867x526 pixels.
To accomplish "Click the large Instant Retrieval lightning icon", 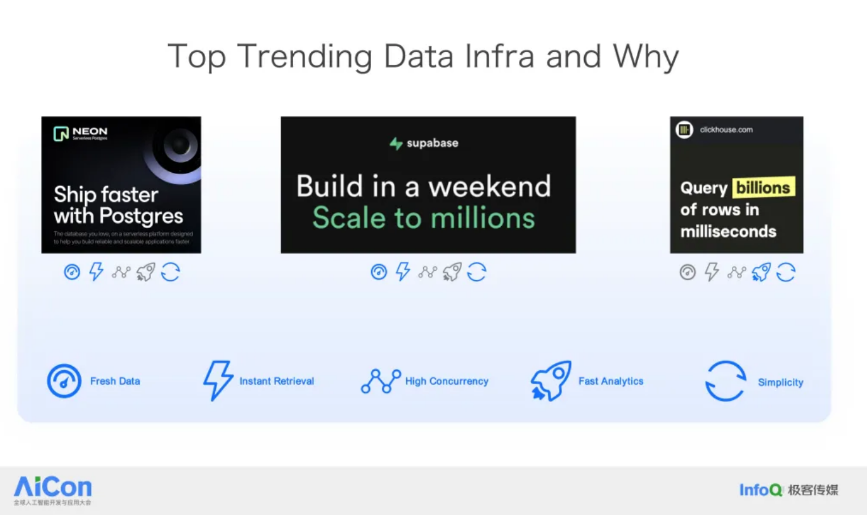I will (217, 381).
